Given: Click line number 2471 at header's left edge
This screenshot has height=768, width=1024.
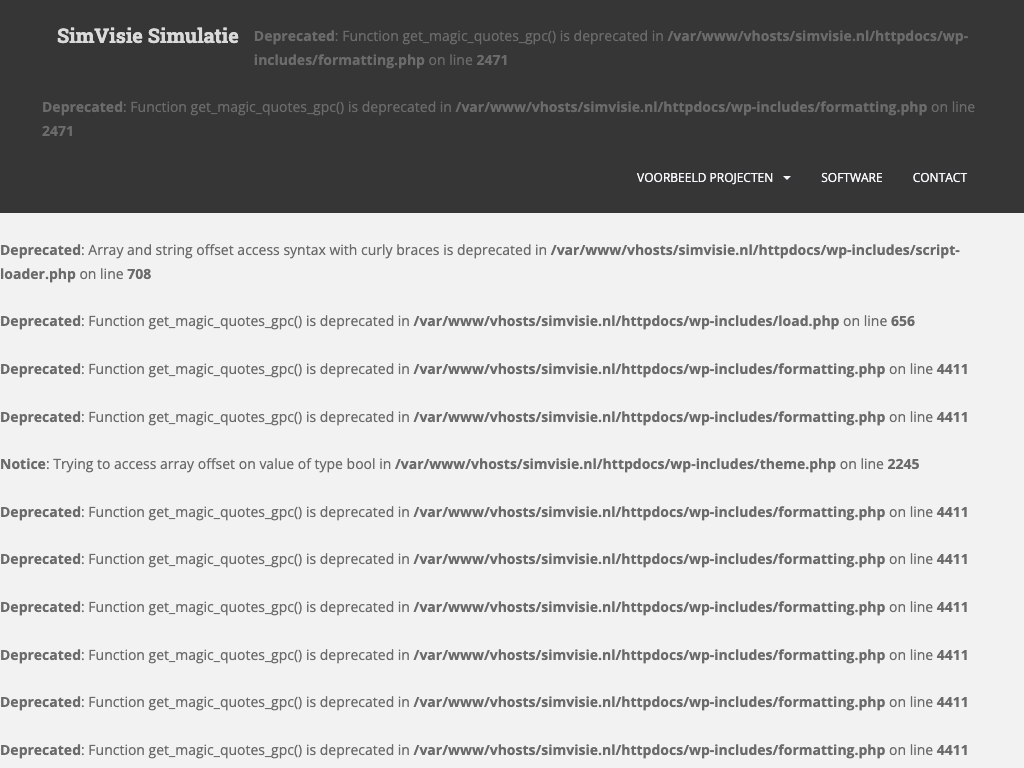Looking at the screenshot, I should pyautogui.click(x=57, y=131).
